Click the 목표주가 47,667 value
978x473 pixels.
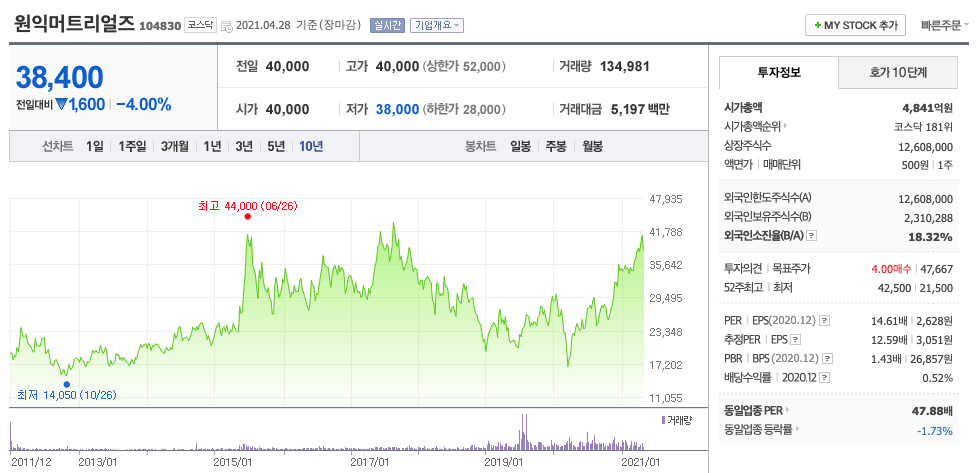[936, 269]
